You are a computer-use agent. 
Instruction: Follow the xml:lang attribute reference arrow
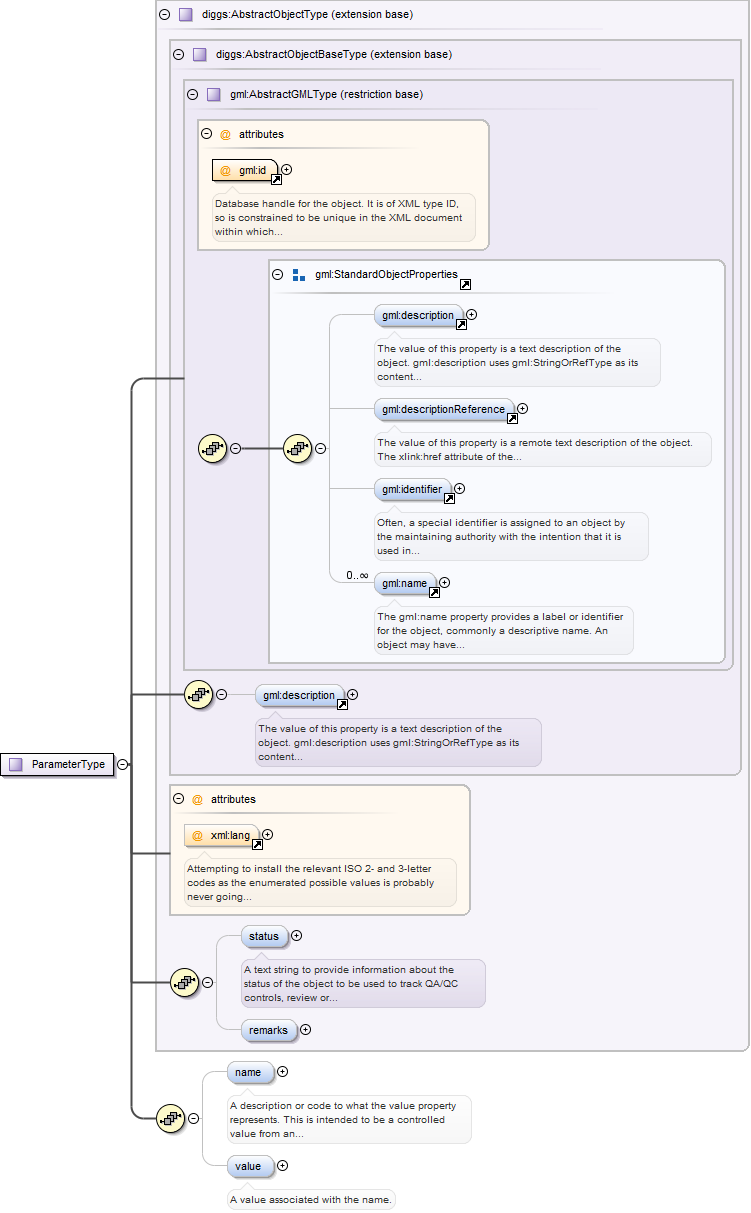[x=257, y=844]
